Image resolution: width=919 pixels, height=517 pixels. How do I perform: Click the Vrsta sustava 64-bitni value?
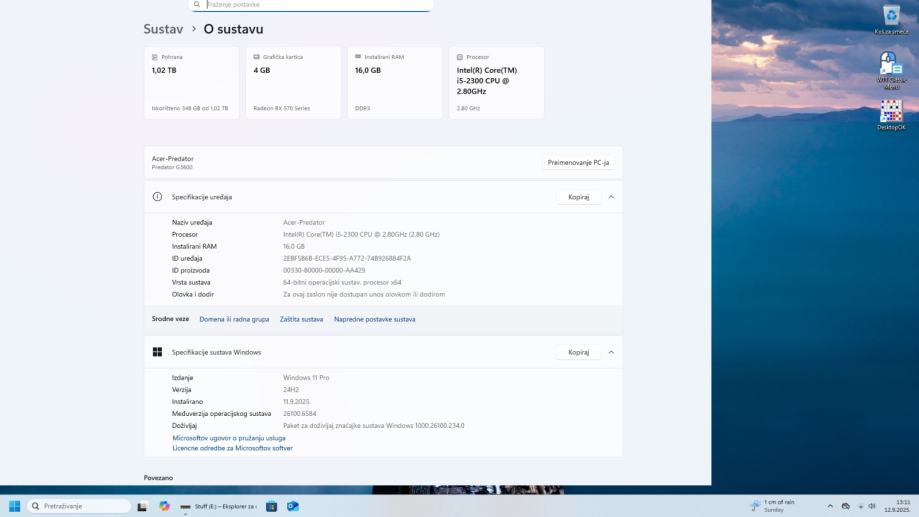pos(342,283)
